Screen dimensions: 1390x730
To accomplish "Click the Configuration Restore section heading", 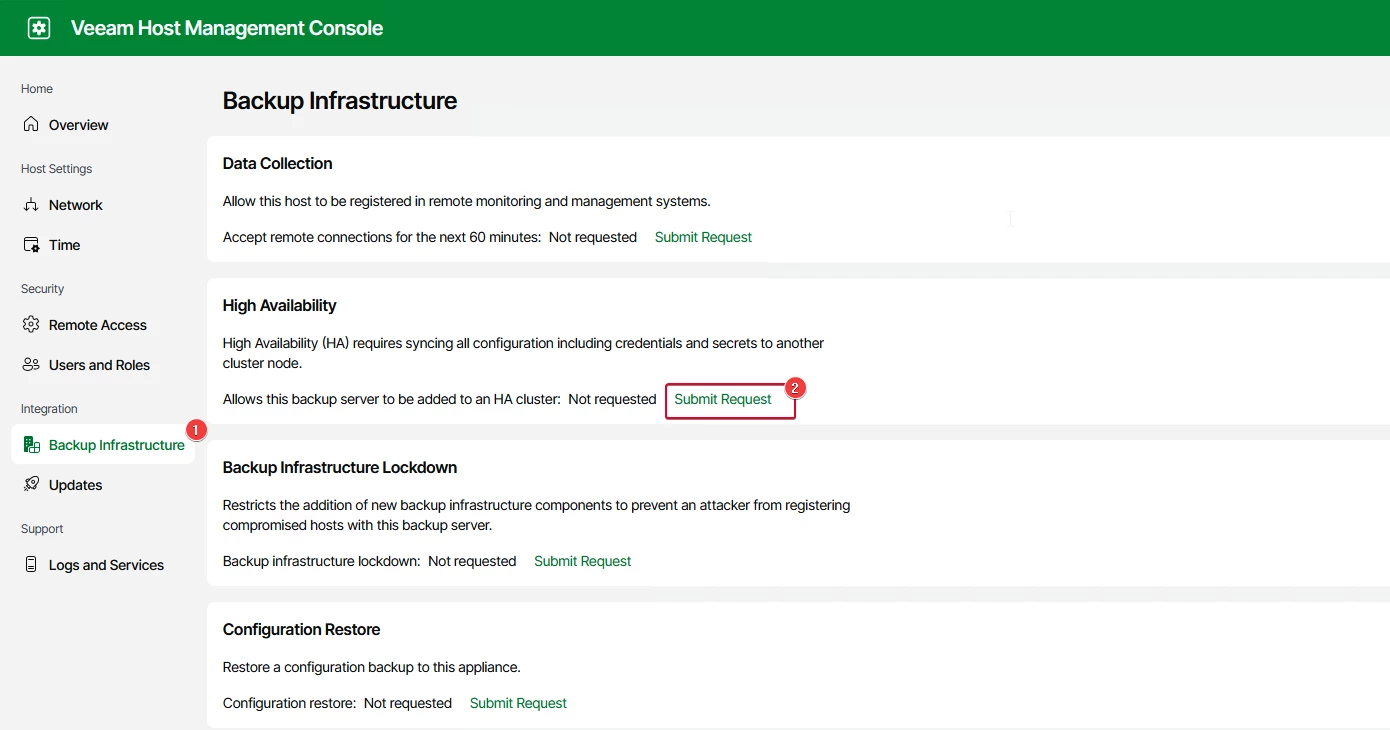I will point(302,629).
